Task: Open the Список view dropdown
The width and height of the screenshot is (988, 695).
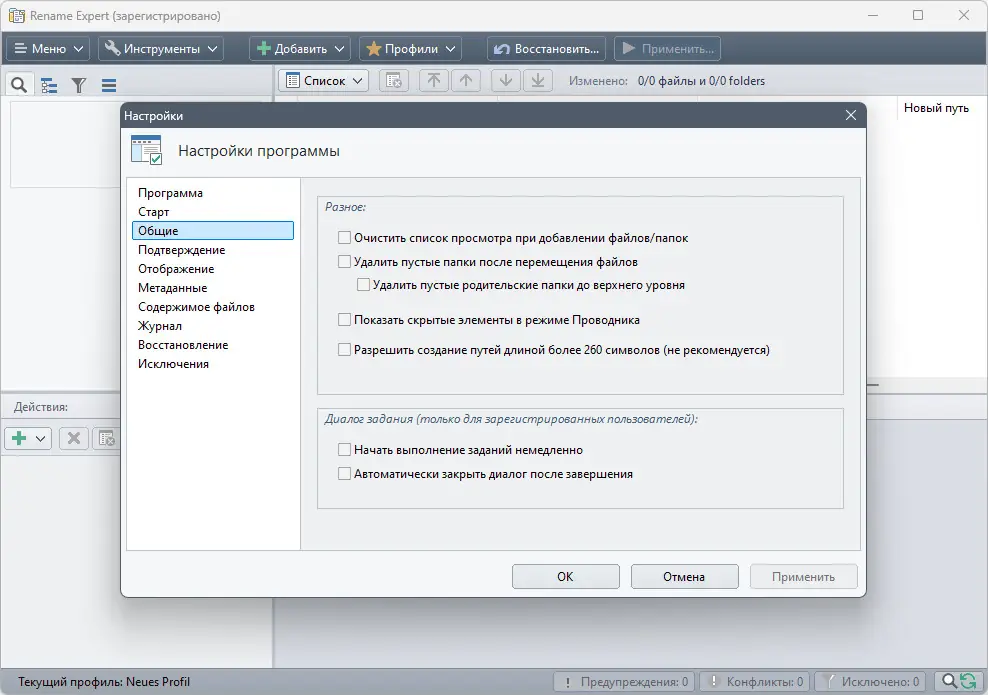Action: tap(322, 79)
